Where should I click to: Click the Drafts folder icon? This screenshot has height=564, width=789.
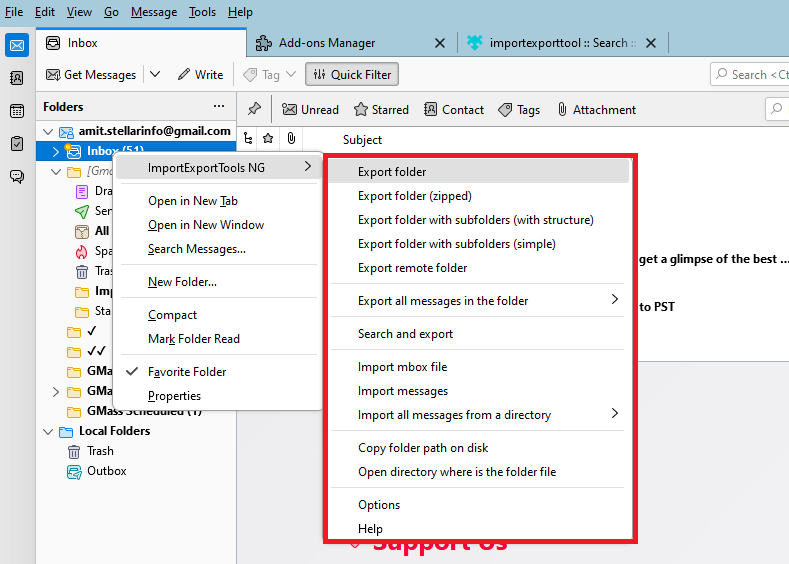82,191
